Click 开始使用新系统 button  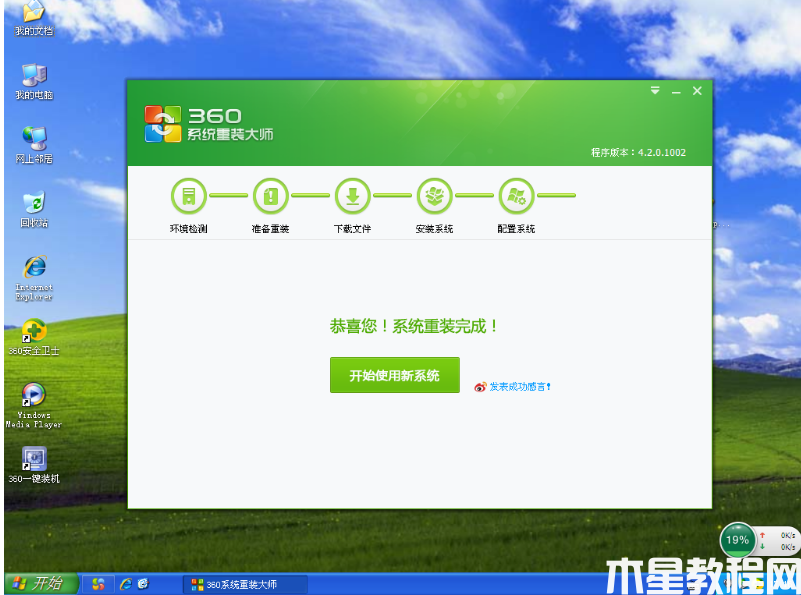[395, 375]
